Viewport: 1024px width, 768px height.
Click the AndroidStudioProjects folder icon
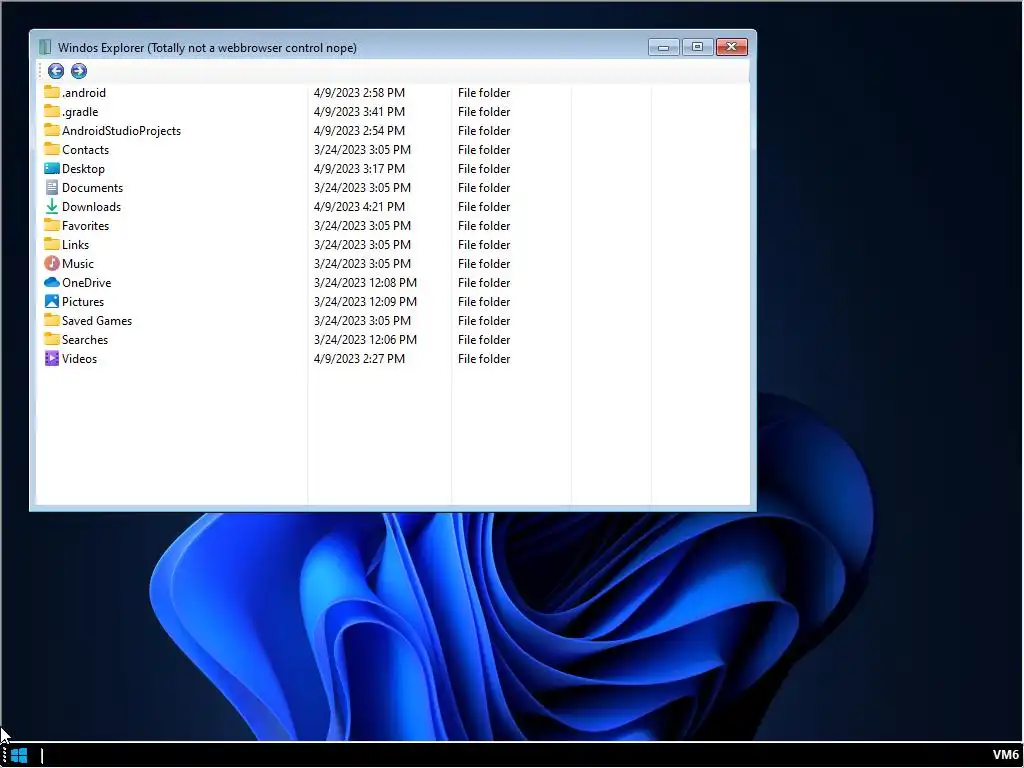pos(52,130)
